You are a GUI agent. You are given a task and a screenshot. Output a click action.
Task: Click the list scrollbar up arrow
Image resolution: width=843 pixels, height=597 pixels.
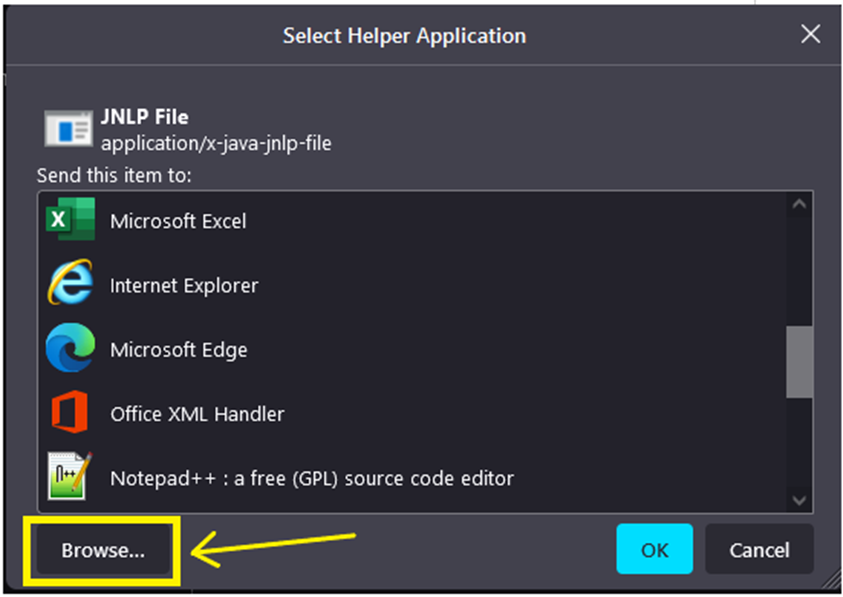click(x=799, y=204)
